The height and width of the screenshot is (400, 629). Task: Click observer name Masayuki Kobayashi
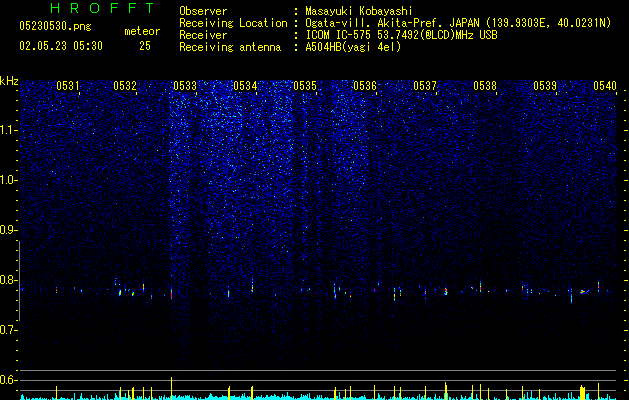tap(359, 12)
